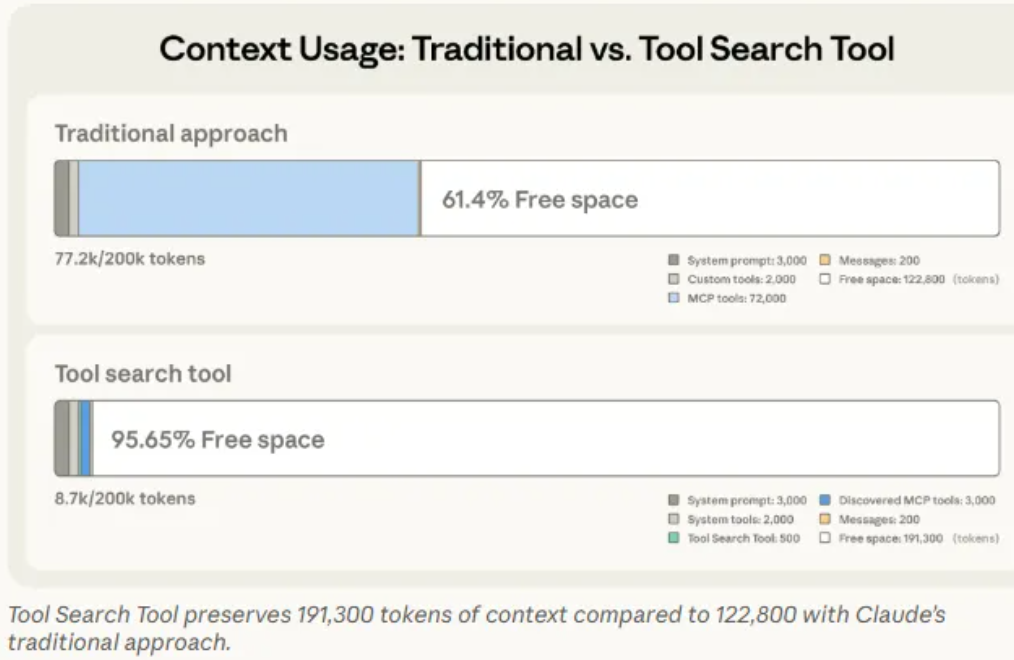The width and height of the screenshot is (1014, 660).
Task: Click the green Tool Search Tool legend swatch
Action: pos(674,539)
